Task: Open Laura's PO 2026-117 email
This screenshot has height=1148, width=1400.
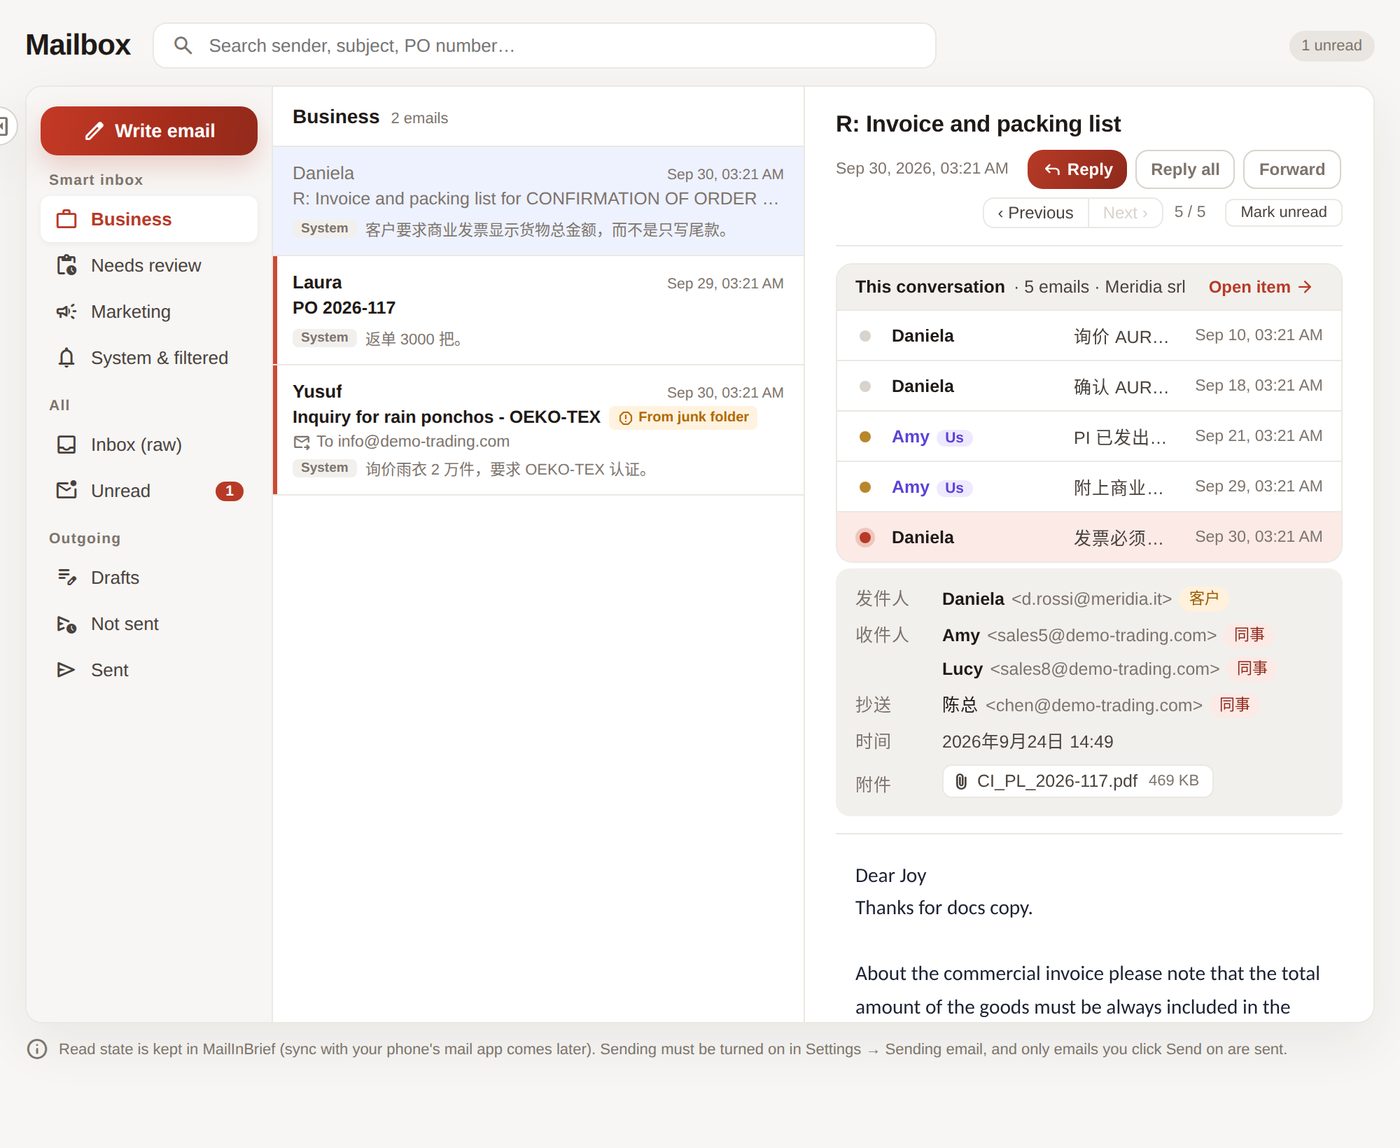Action: [x=539, y=310]
